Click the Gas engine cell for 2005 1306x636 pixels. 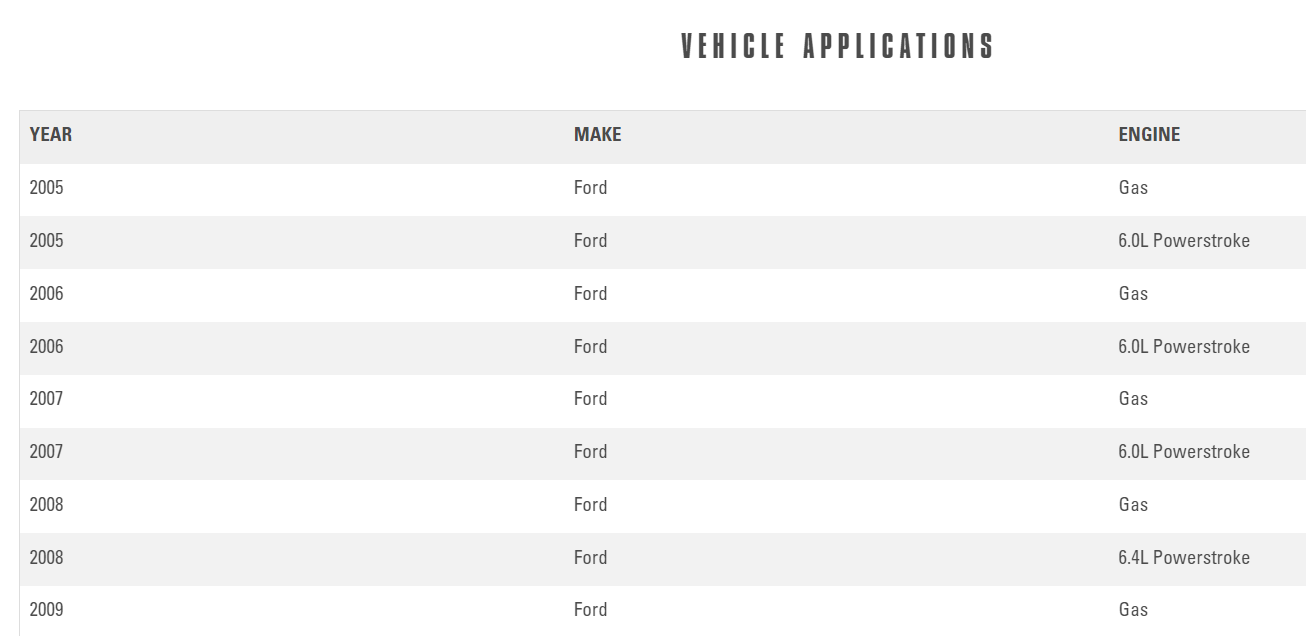(1133, 188)
